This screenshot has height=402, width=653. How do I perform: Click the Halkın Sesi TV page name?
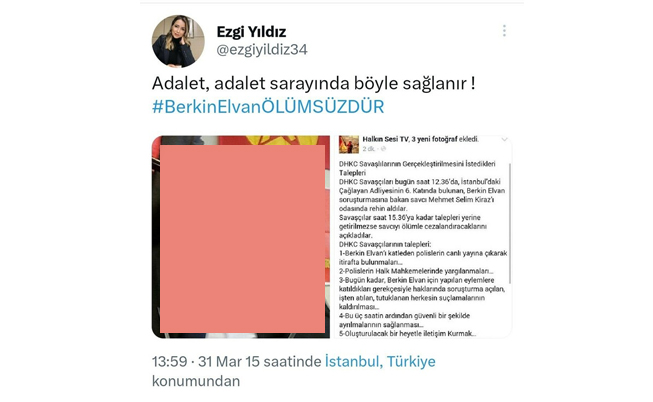tap(386, 139)
